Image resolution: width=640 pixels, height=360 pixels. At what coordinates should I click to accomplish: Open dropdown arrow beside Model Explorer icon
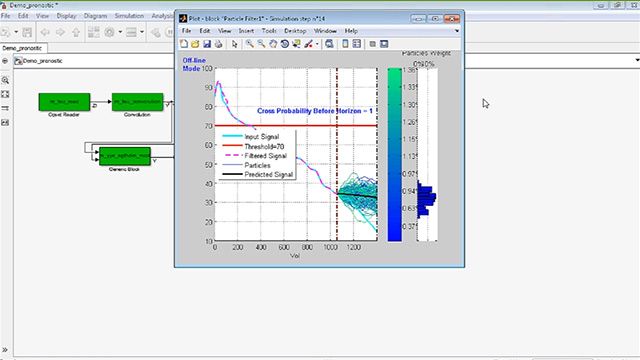[x=142, y=32]
